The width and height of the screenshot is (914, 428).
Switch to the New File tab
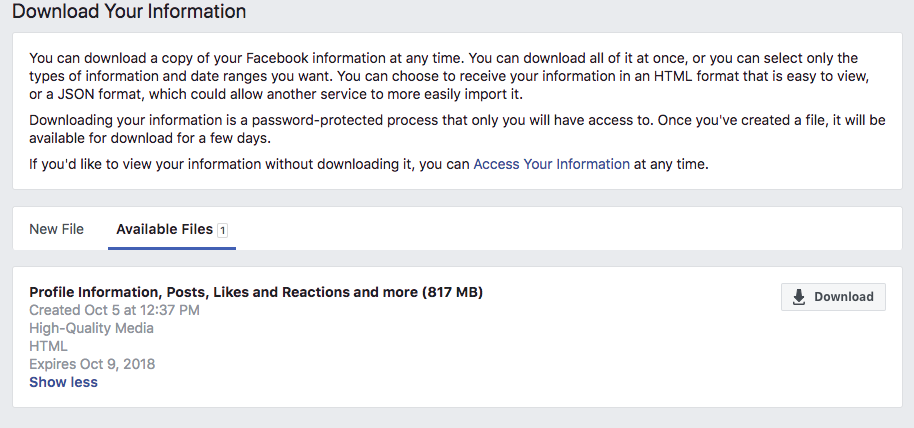click(57, 229)
